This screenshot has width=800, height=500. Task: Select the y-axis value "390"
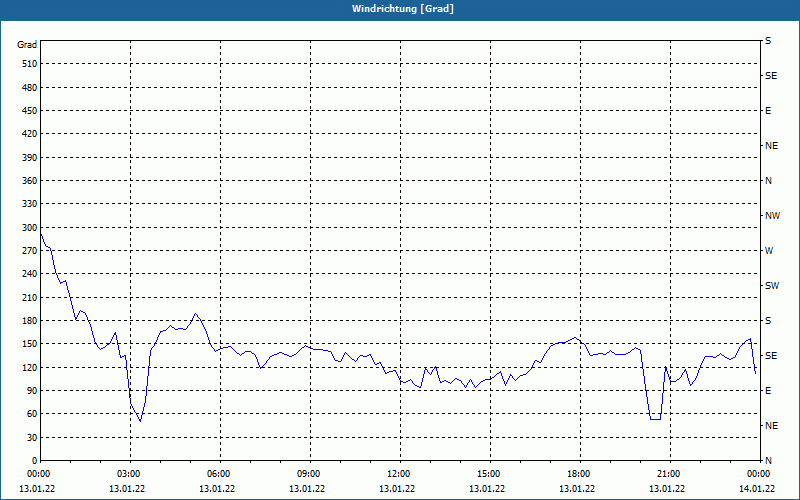[30, 158]
